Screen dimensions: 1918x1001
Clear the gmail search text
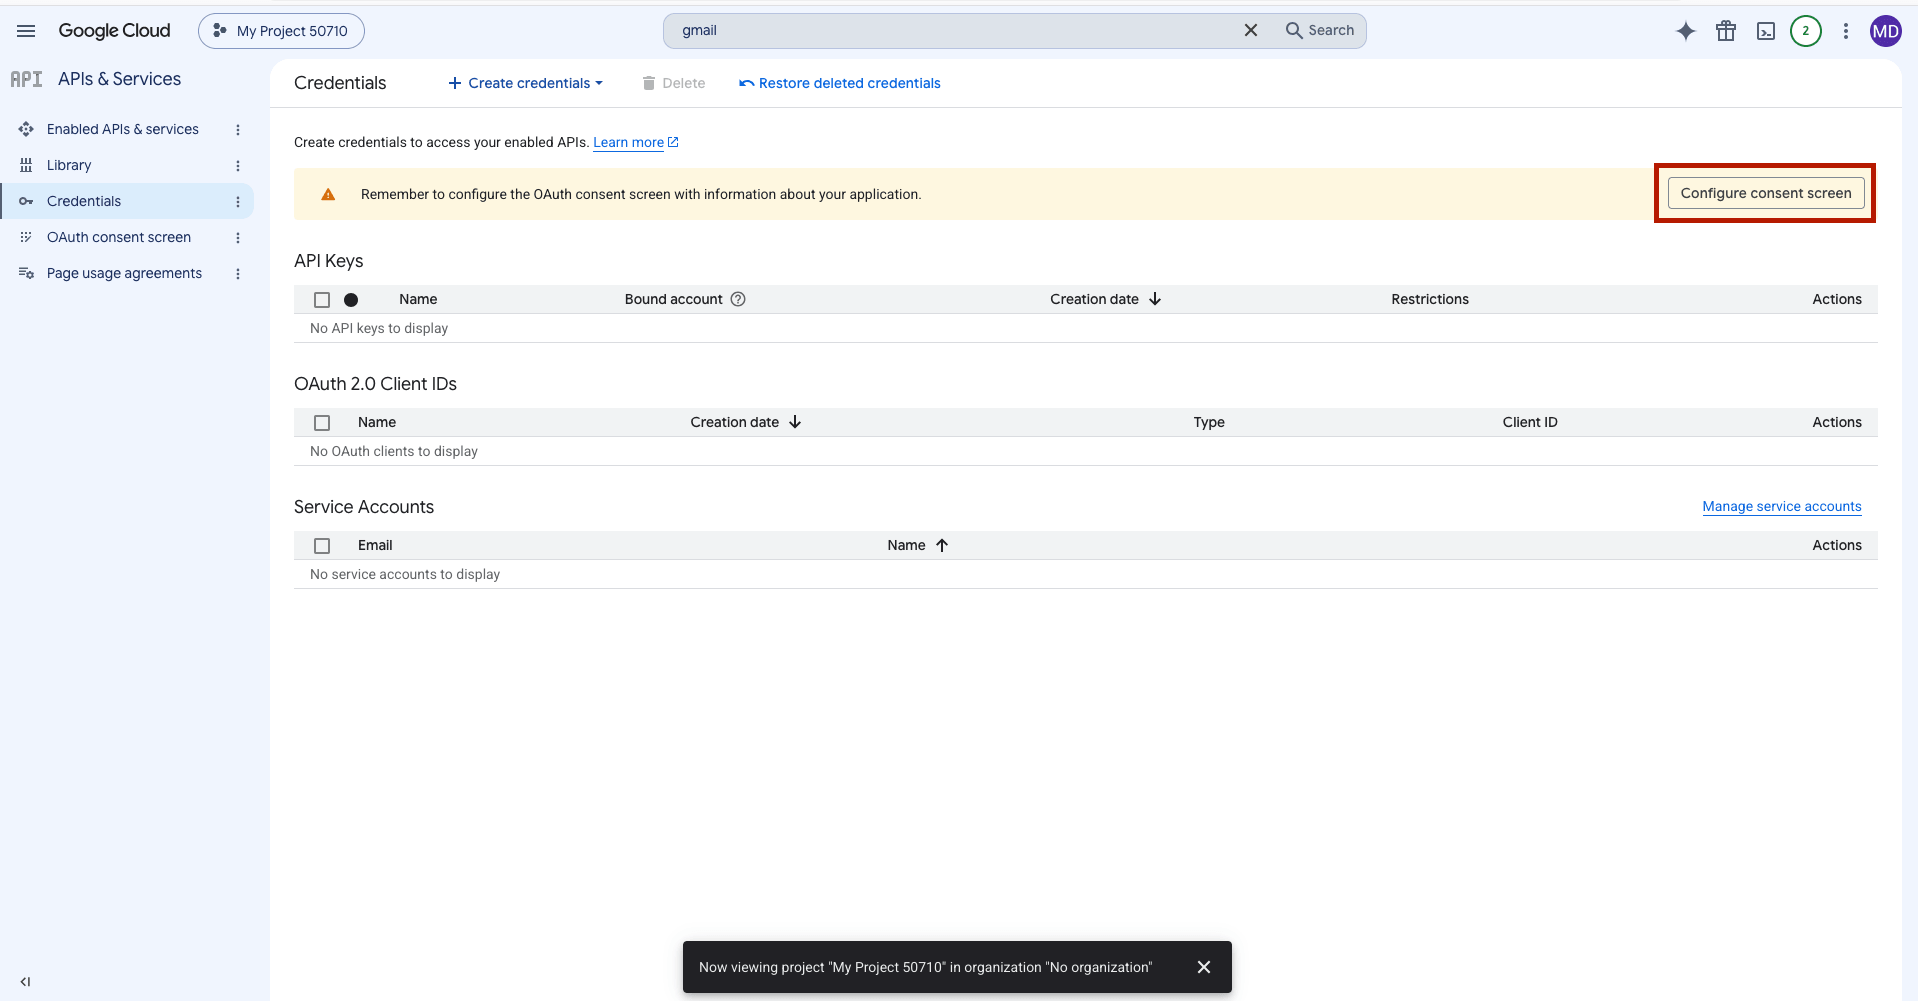click(1251, 30)
